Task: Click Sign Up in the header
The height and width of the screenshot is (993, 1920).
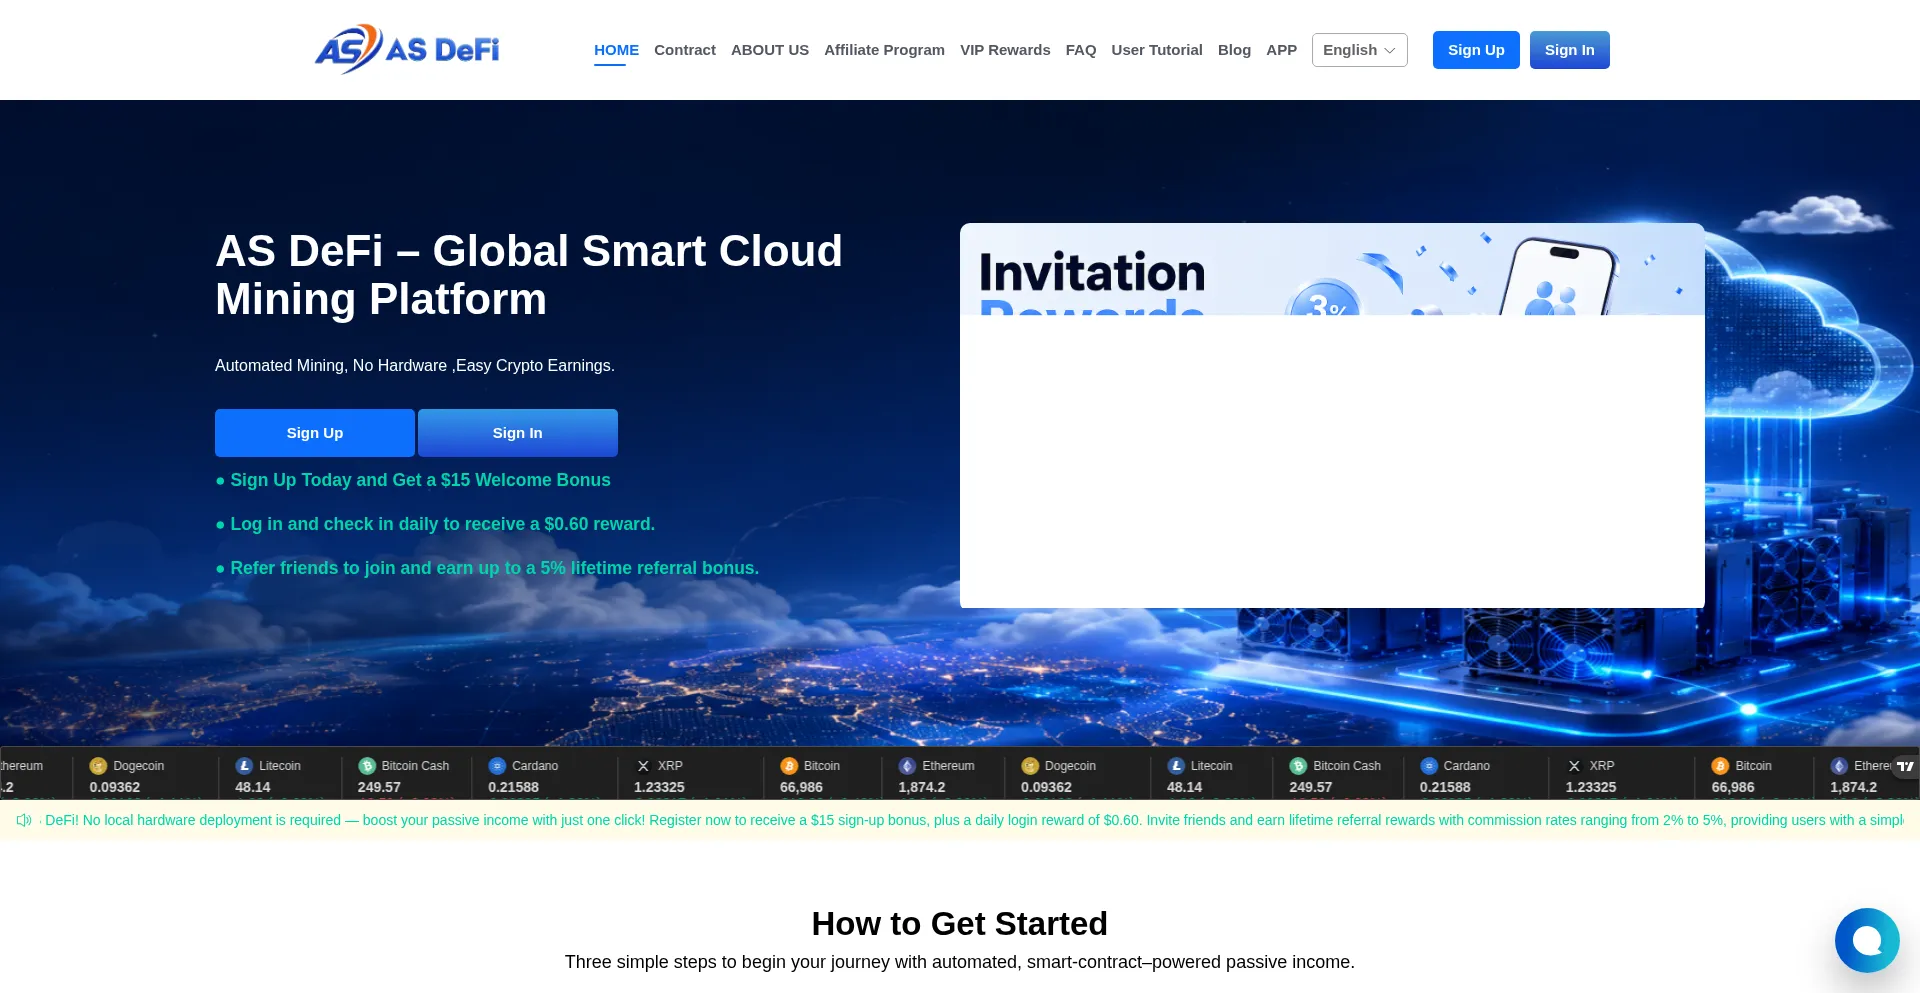Action: point(1476,50)
